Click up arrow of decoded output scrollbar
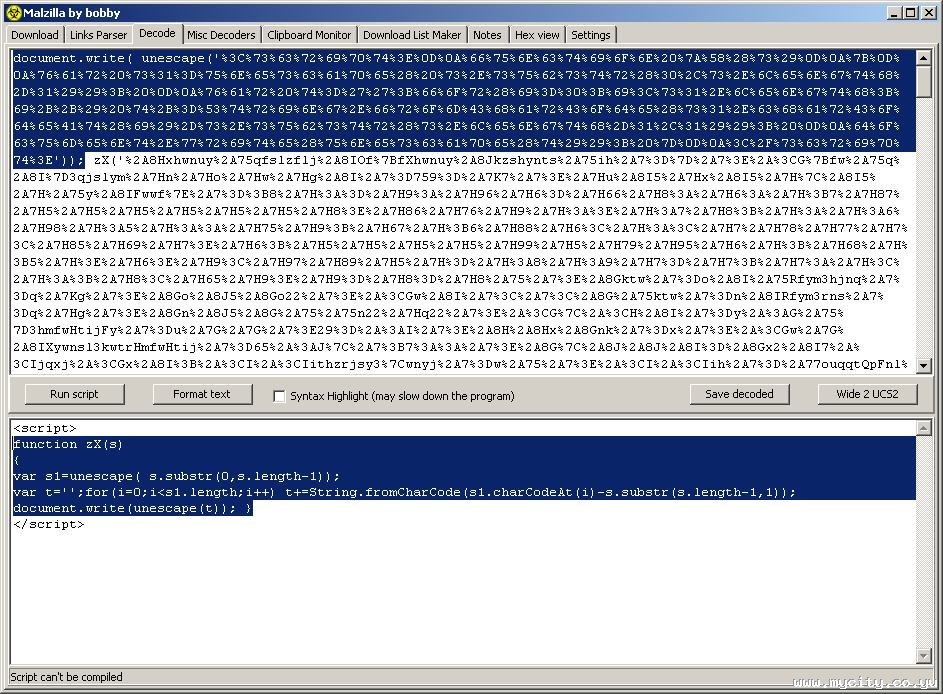The image size is (943, 694). (924, 428)
